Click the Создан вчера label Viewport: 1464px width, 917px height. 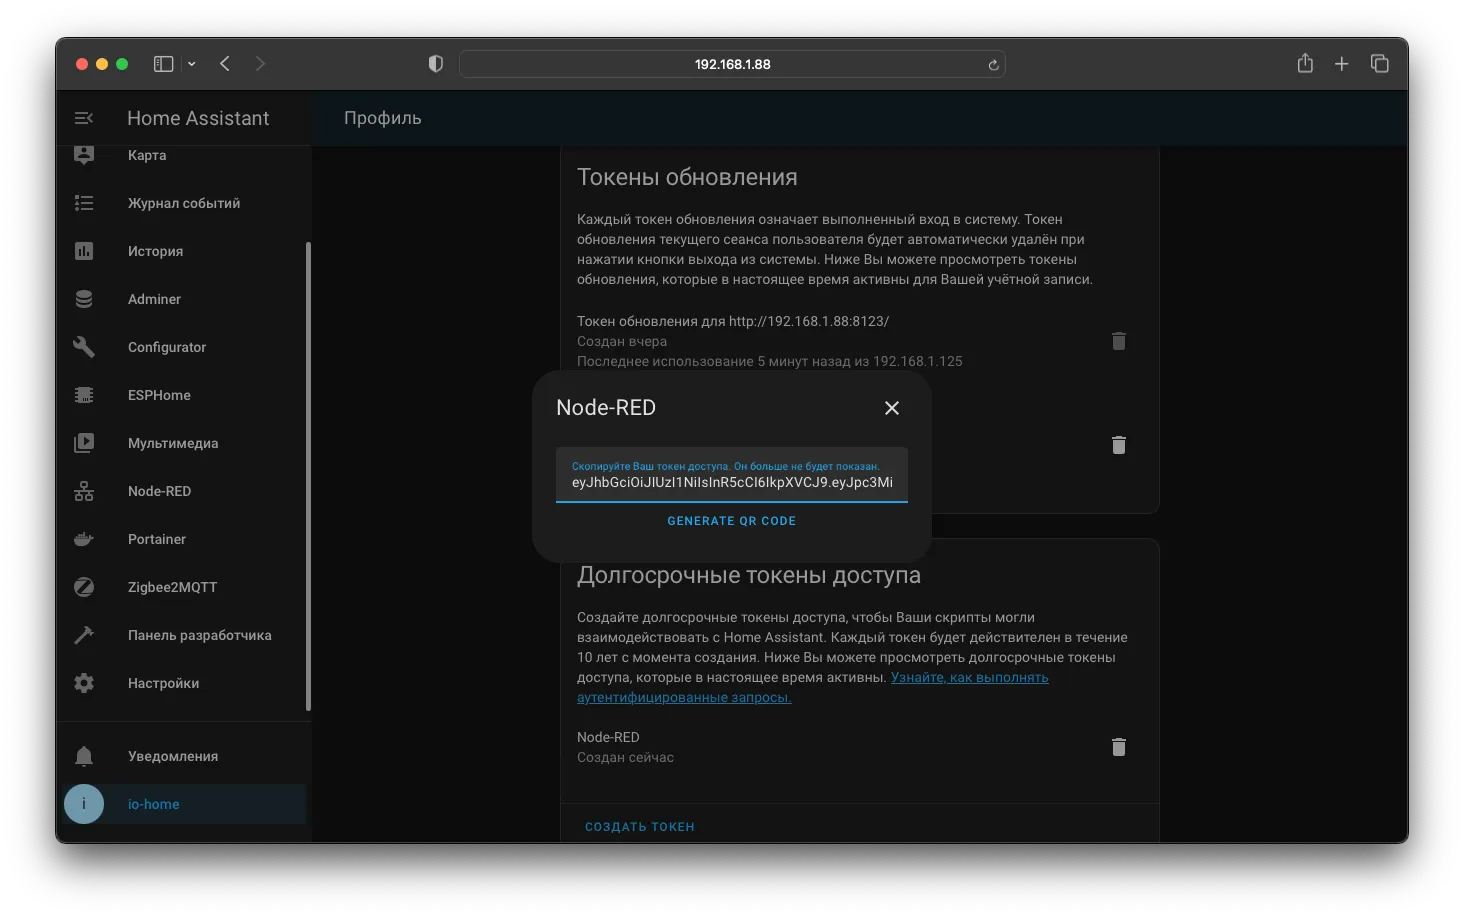(622, 341)
